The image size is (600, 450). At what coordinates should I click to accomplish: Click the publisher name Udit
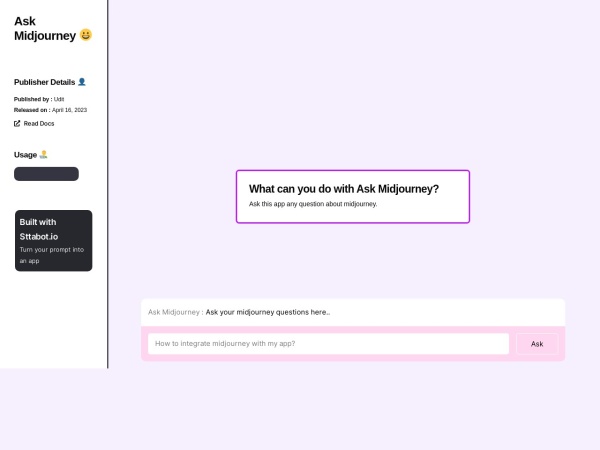59,99
